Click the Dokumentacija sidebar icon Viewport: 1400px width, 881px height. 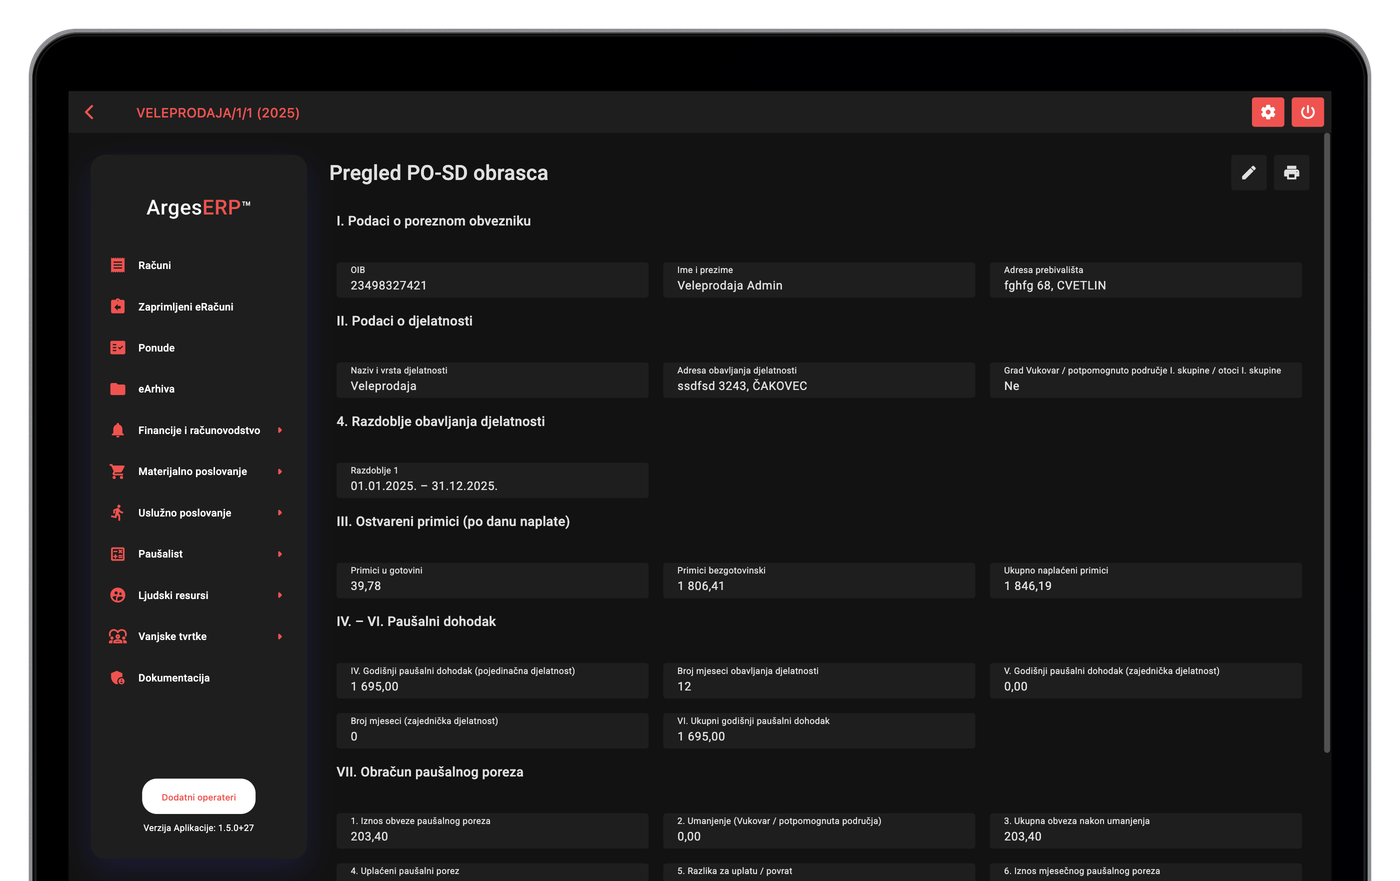(118, 678)
